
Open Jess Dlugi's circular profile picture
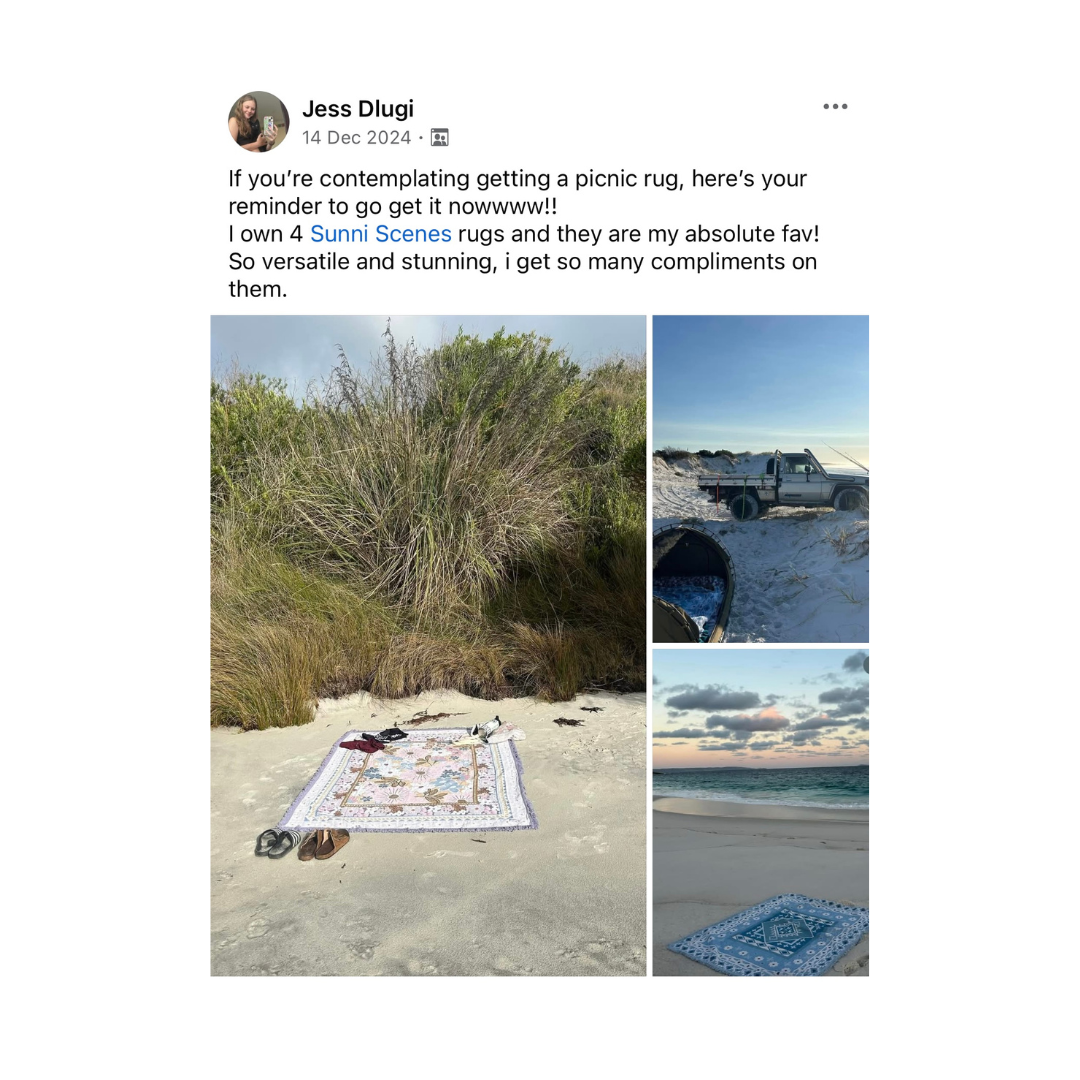tap(259, 121)
